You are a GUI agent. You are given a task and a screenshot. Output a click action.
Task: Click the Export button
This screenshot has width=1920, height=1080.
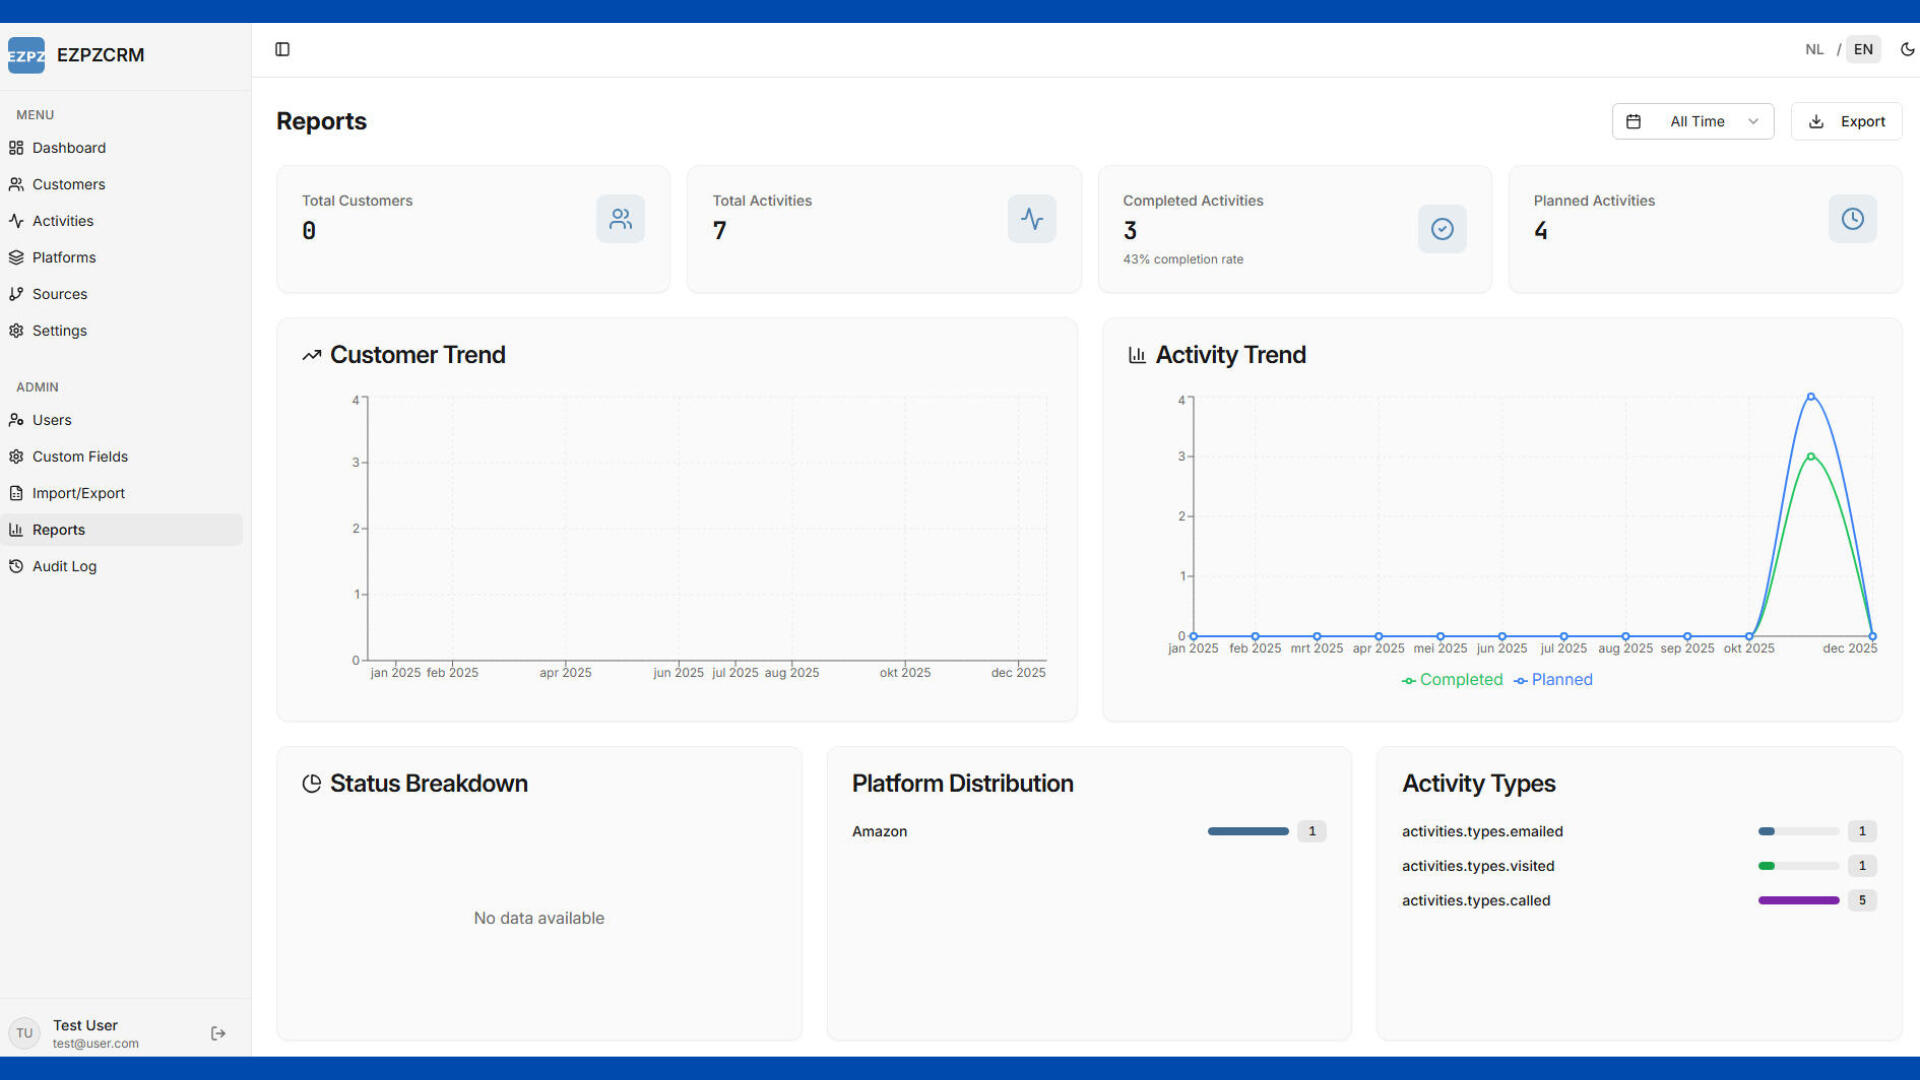coord(1846,121)
